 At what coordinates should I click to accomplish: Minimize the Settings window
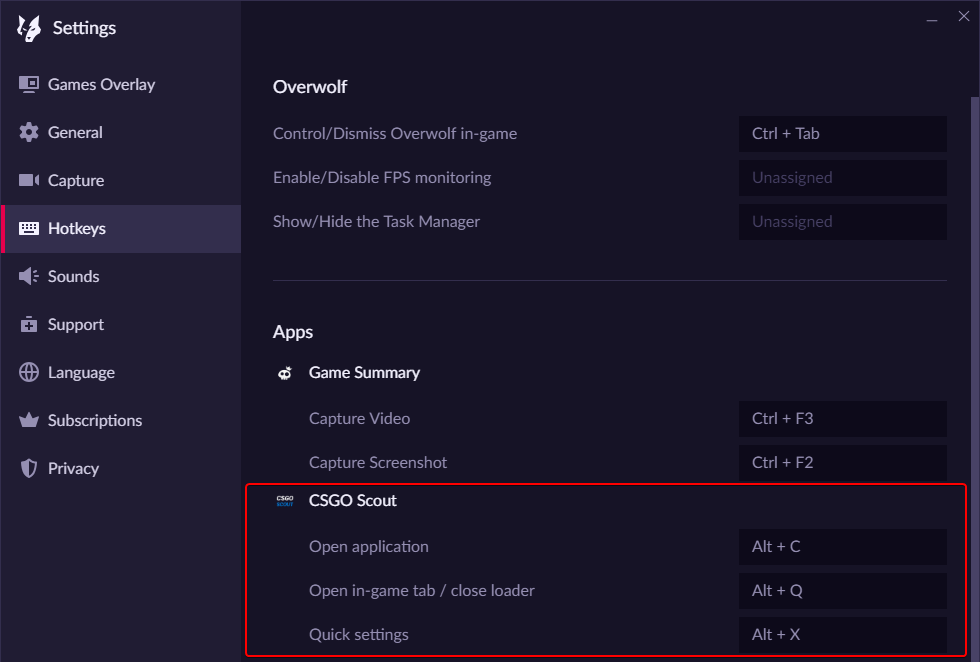[932, 19]
